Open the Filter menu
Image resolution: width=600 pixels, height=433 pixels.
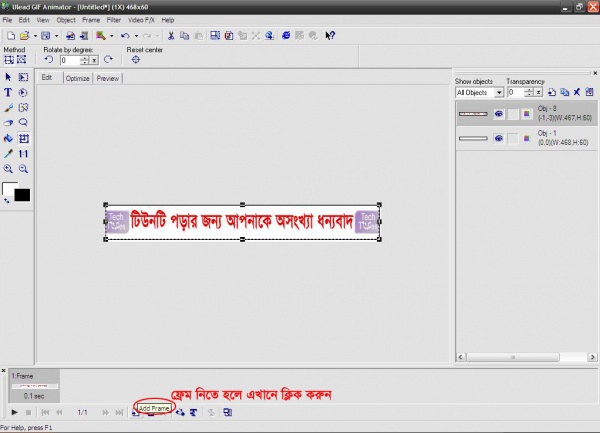114,20
